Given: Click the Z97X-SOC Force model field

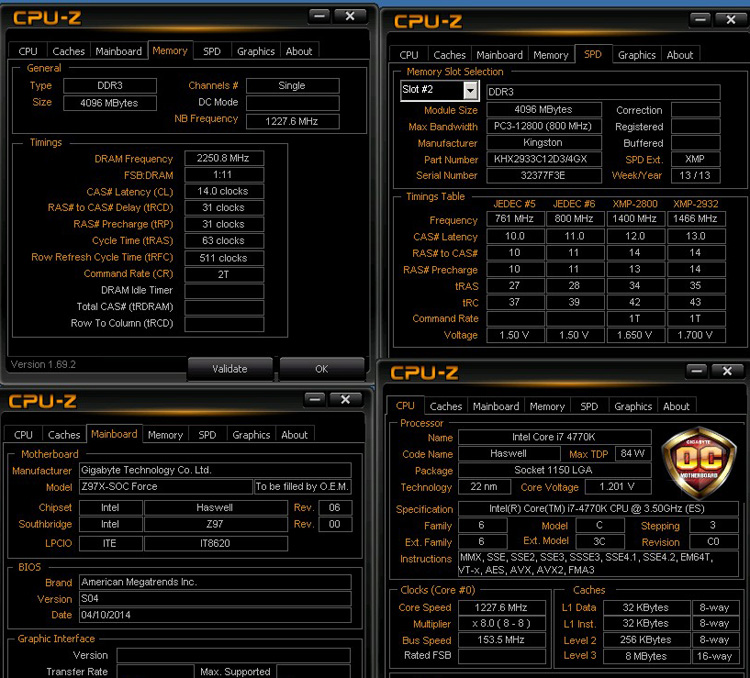Looking at the screenshot, I should click(x=166, y=487).
